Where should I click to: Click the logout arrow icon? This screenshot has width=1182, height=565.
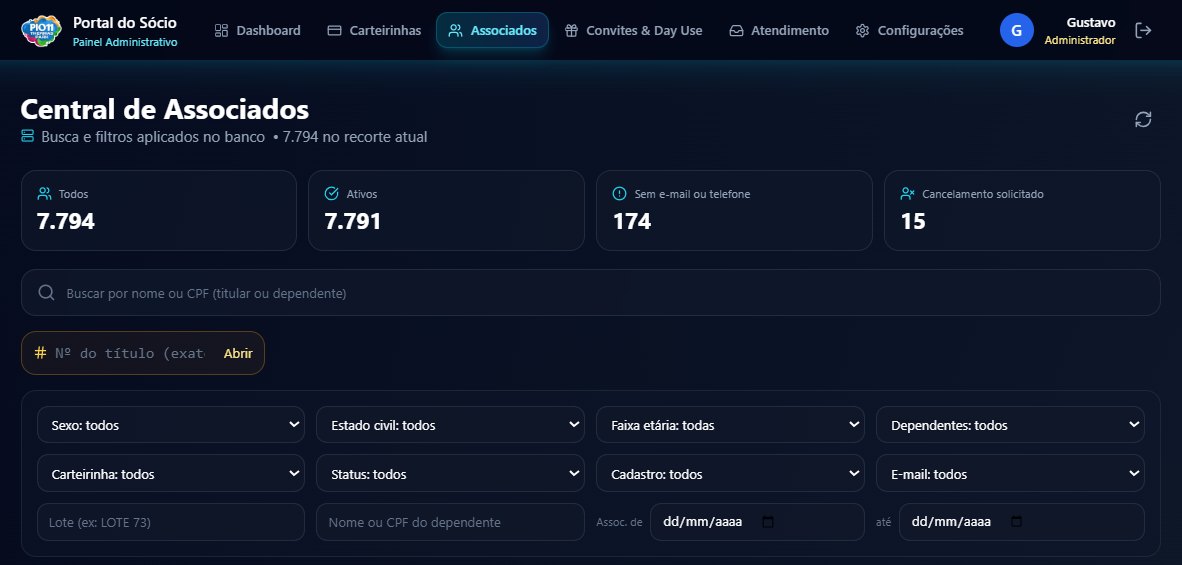(1143, 30)
